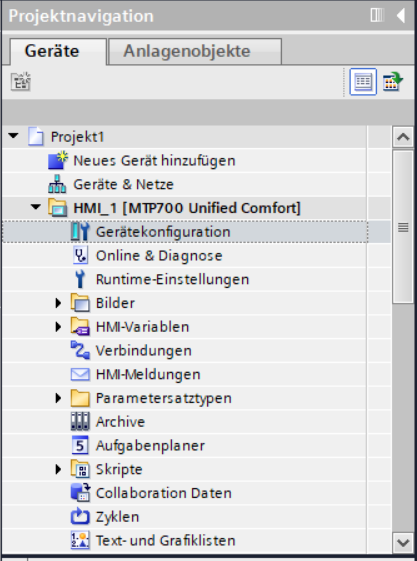Toggle the overview table view button
Viewport: 417px width, 561px height.
[363, 82]
